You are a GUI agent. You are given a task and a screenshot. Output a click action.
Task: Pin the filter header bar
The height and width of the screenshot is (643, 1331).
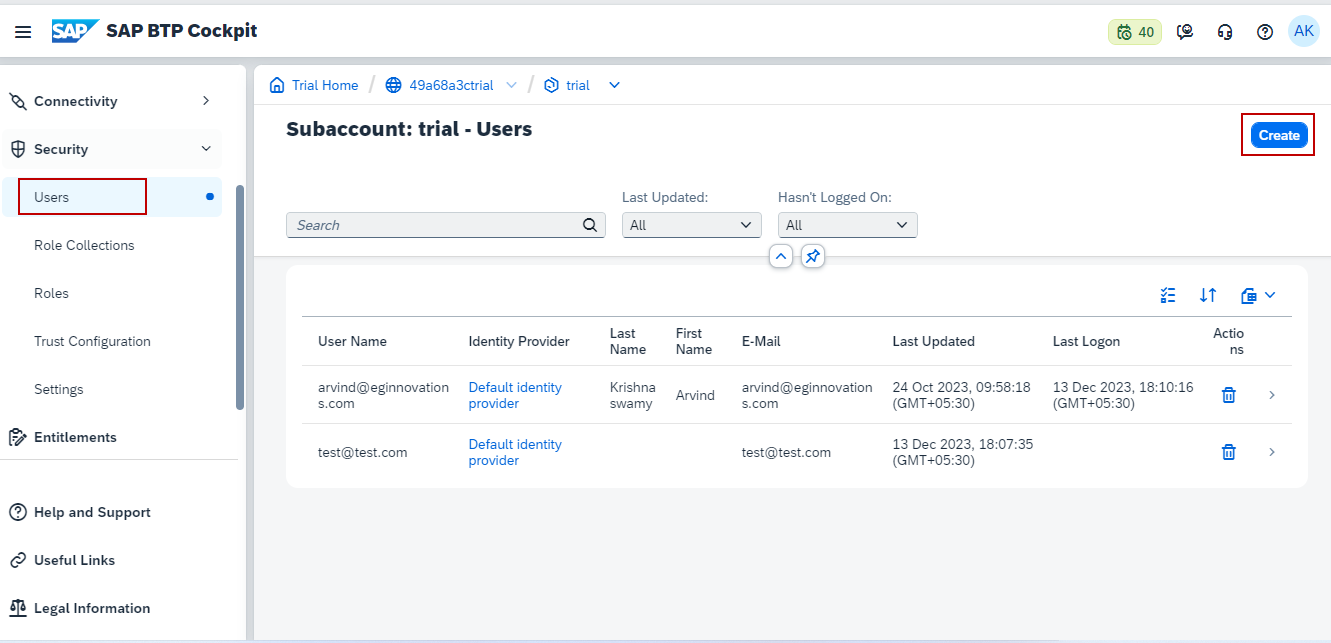point(813,257)
